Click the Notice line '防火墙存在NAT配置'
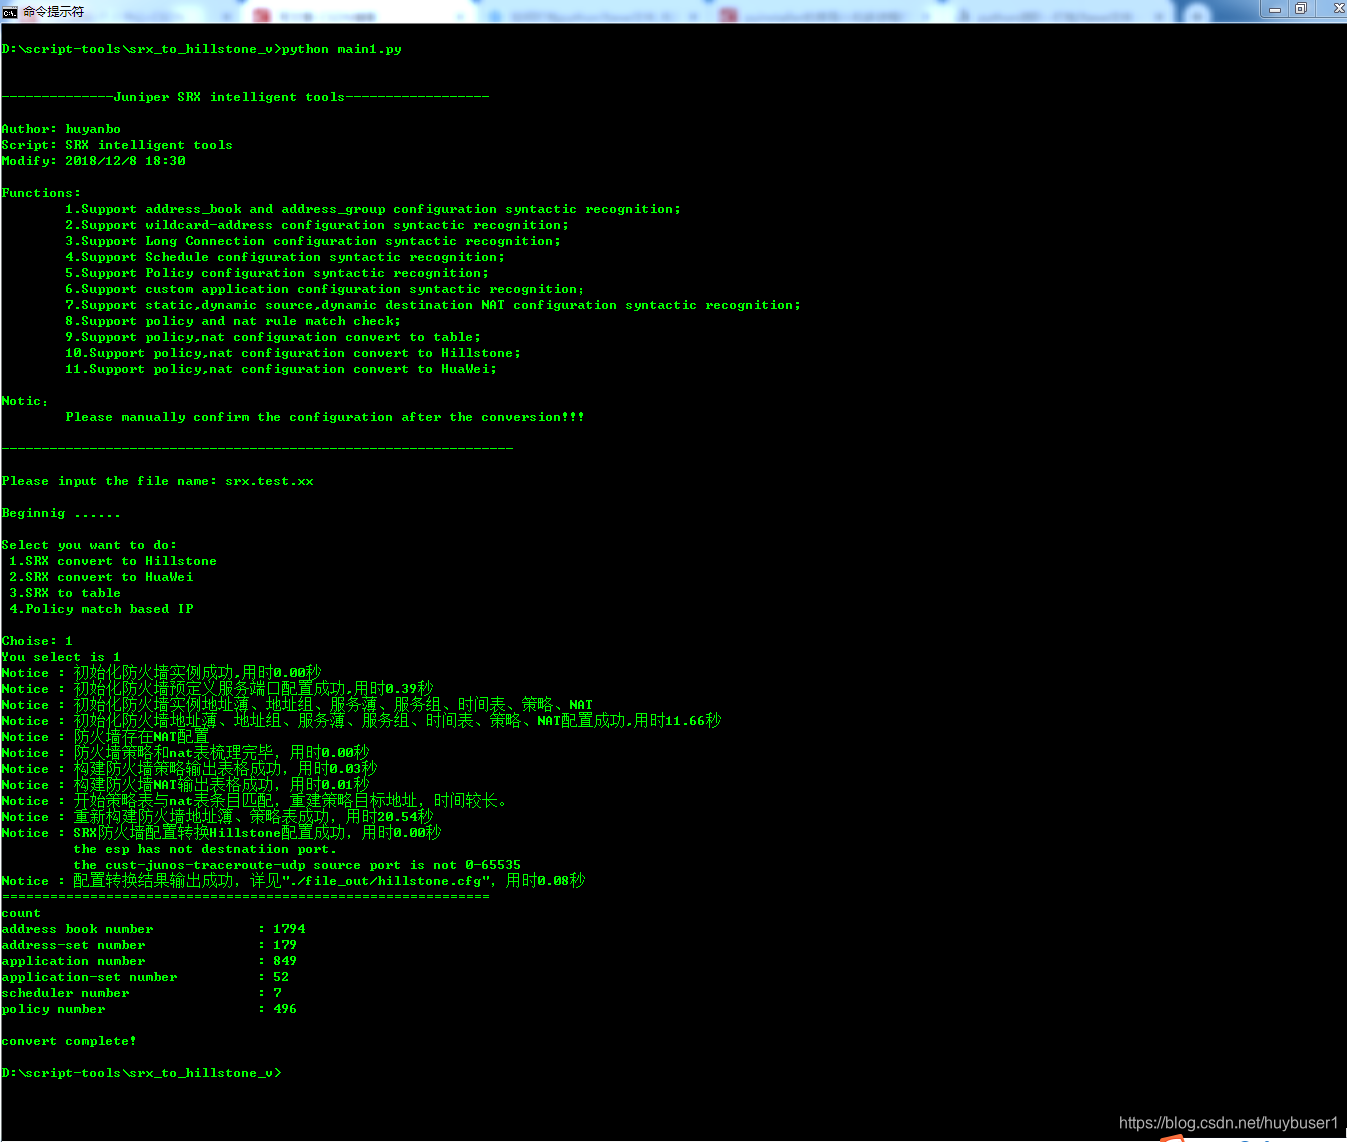 tap(106, 737)
